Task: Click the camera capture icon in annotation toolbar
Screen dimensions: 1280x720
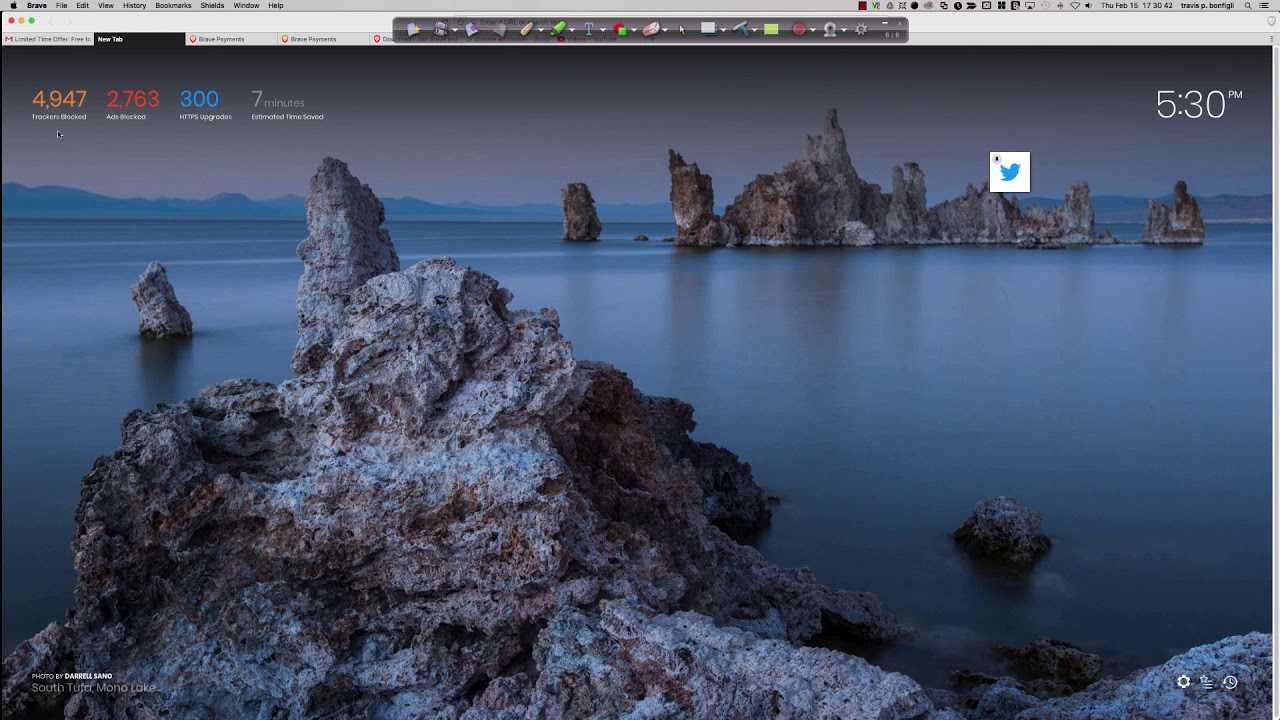Action: 441,30
